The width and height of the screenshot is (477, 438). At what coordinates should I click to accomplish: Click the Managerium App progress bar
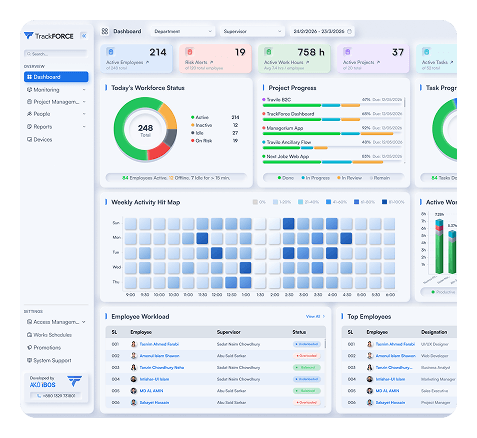[x=332, y=134]
